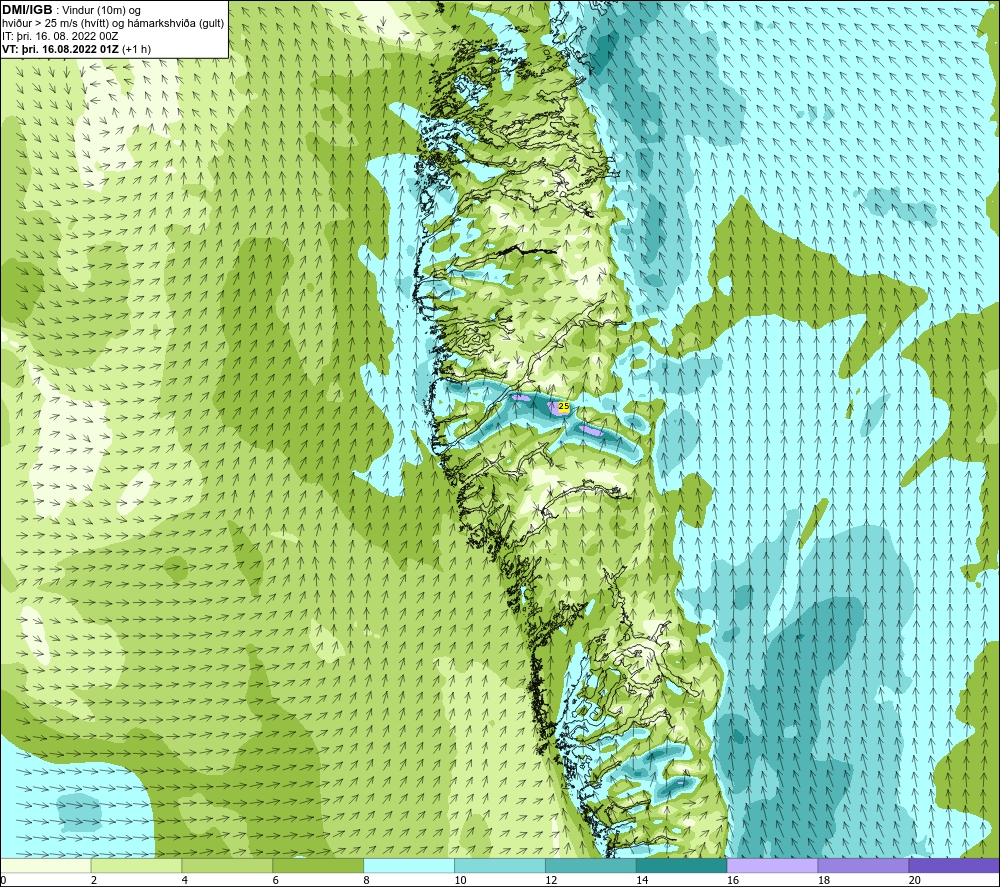Click the scale label '0'

4,880
